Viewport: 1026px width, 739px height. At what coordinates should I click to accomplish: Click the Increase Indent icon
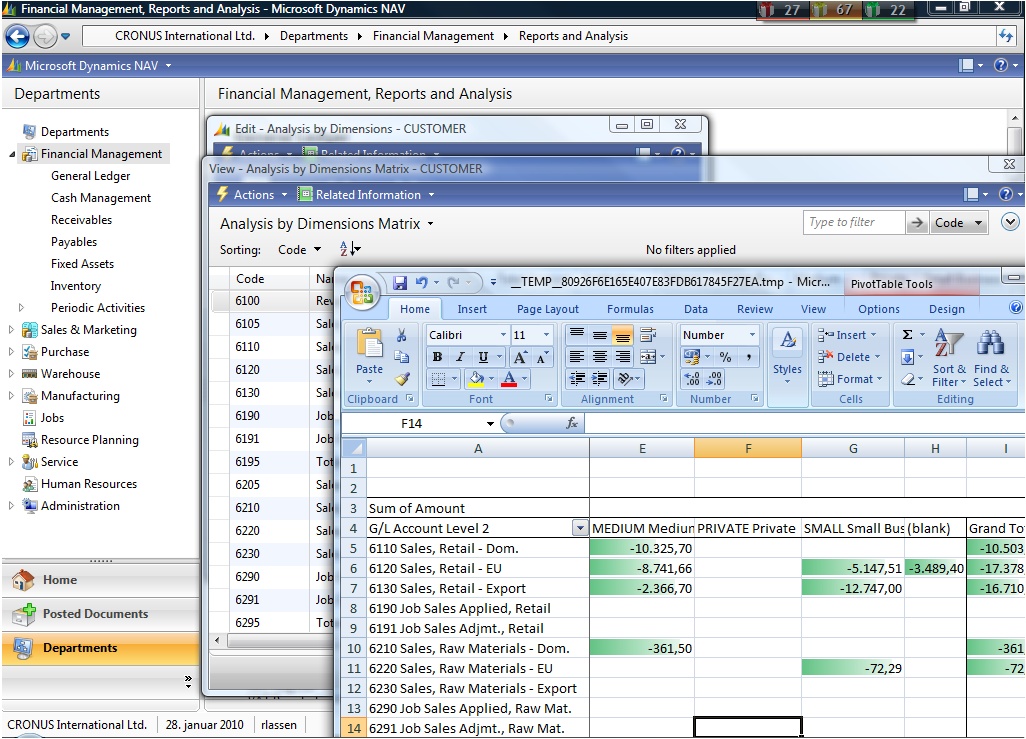(x=600, y=379)
